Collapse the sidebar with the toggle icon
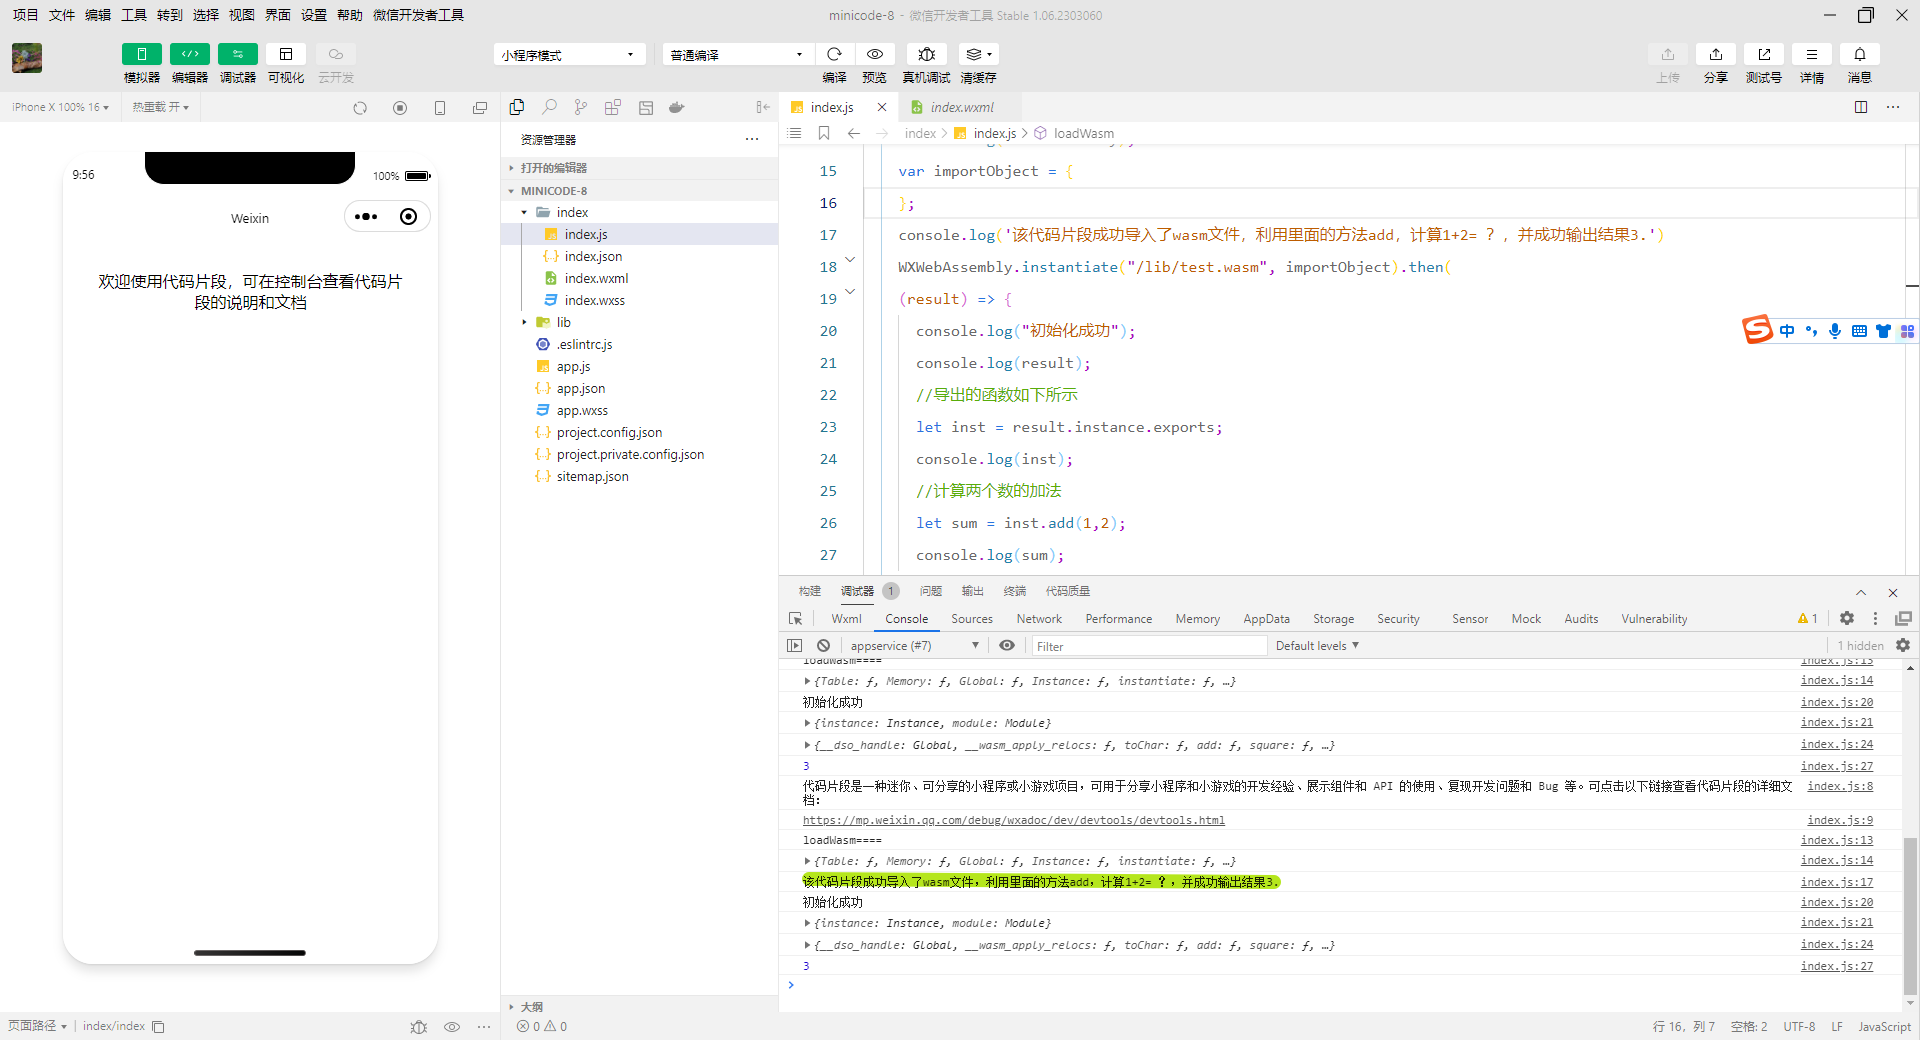This screenshot has width=1920, height=1040. click(x=763, y=107)
